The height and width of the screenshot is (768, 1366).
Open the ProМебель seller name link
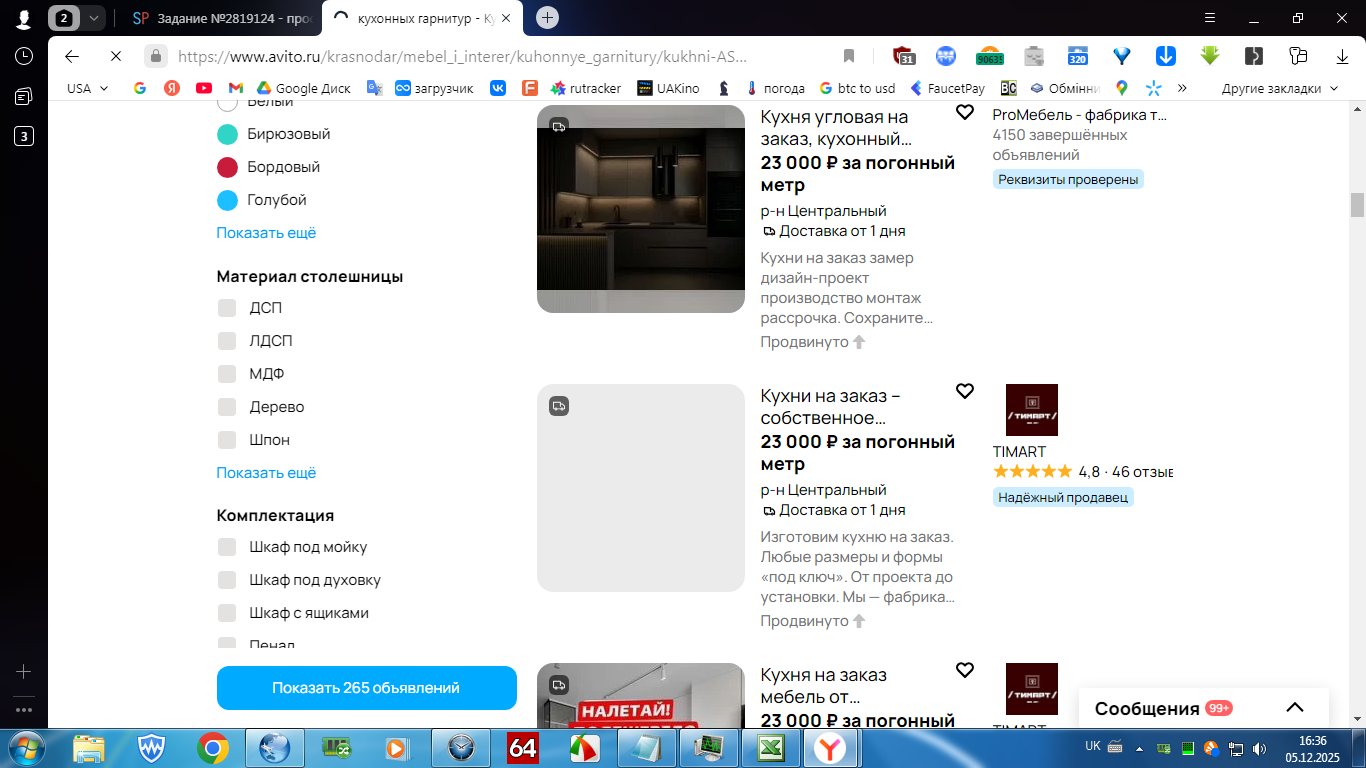coord(1079,114)
